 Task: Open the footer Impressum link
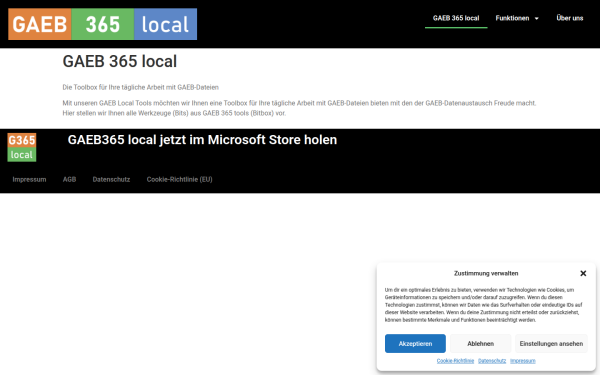pos(29,179)
